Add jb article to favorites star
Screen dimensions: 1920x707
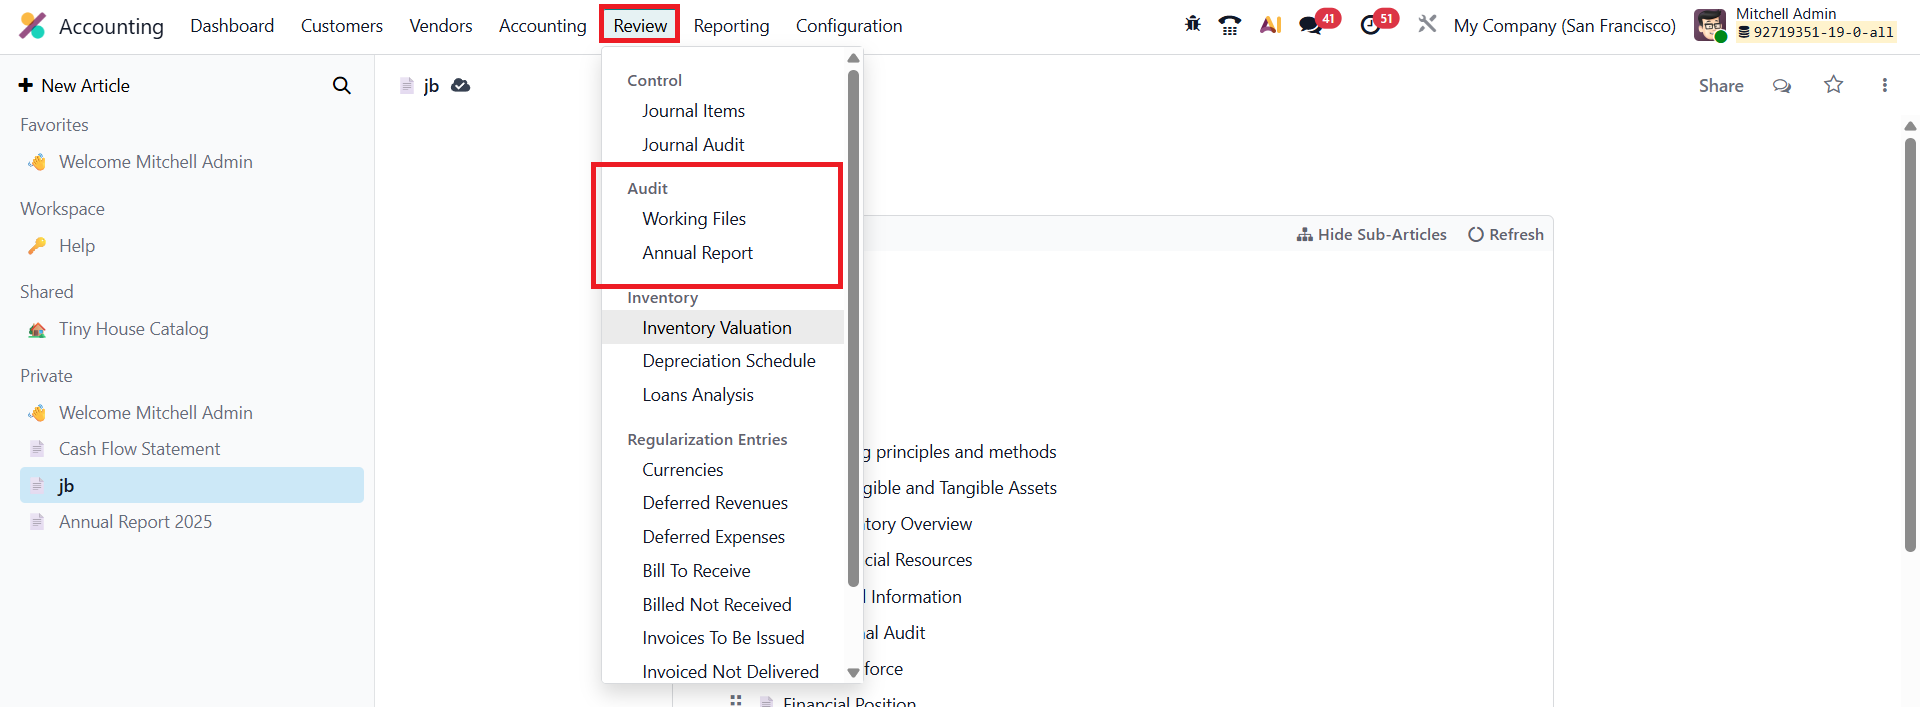tap(1833, 85)
